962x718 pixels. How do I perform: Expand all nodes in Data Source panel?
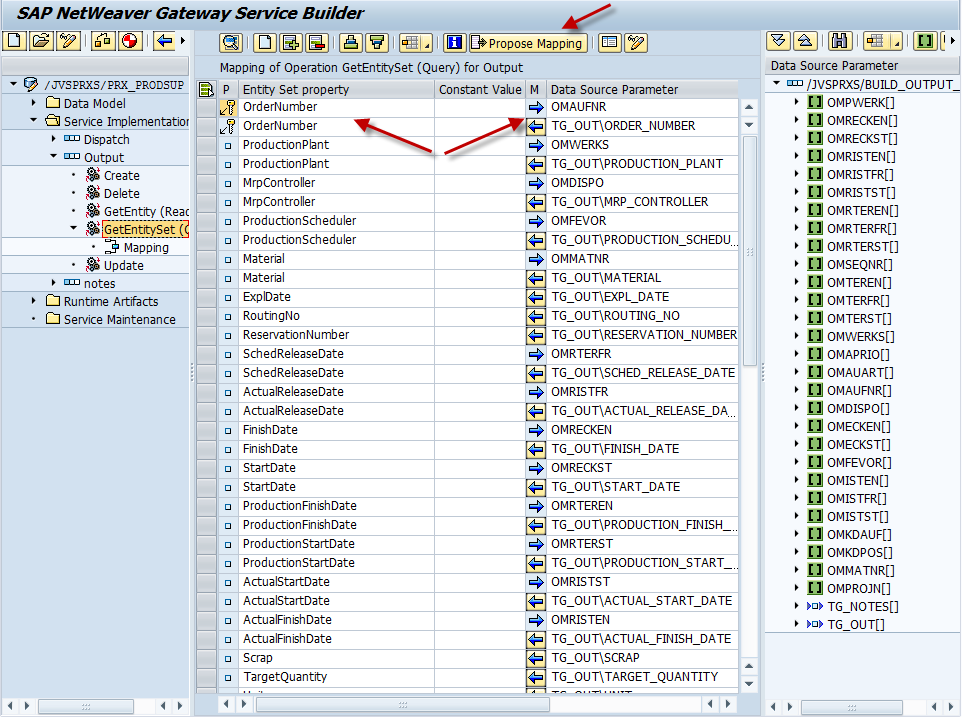point(778,41)
